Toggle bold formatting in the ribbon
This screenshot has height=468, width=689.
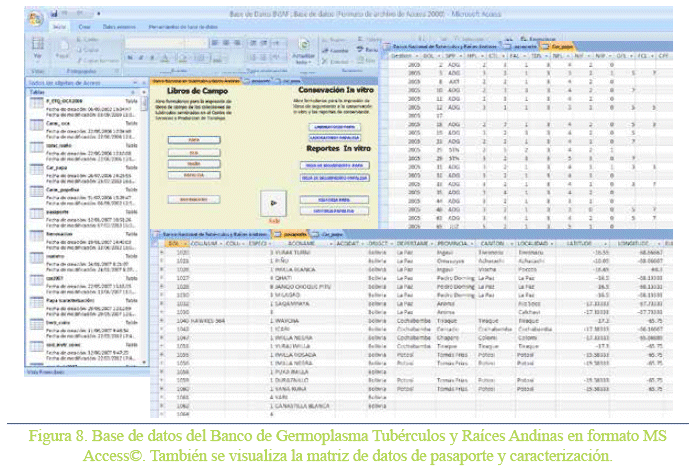(131, 58)
